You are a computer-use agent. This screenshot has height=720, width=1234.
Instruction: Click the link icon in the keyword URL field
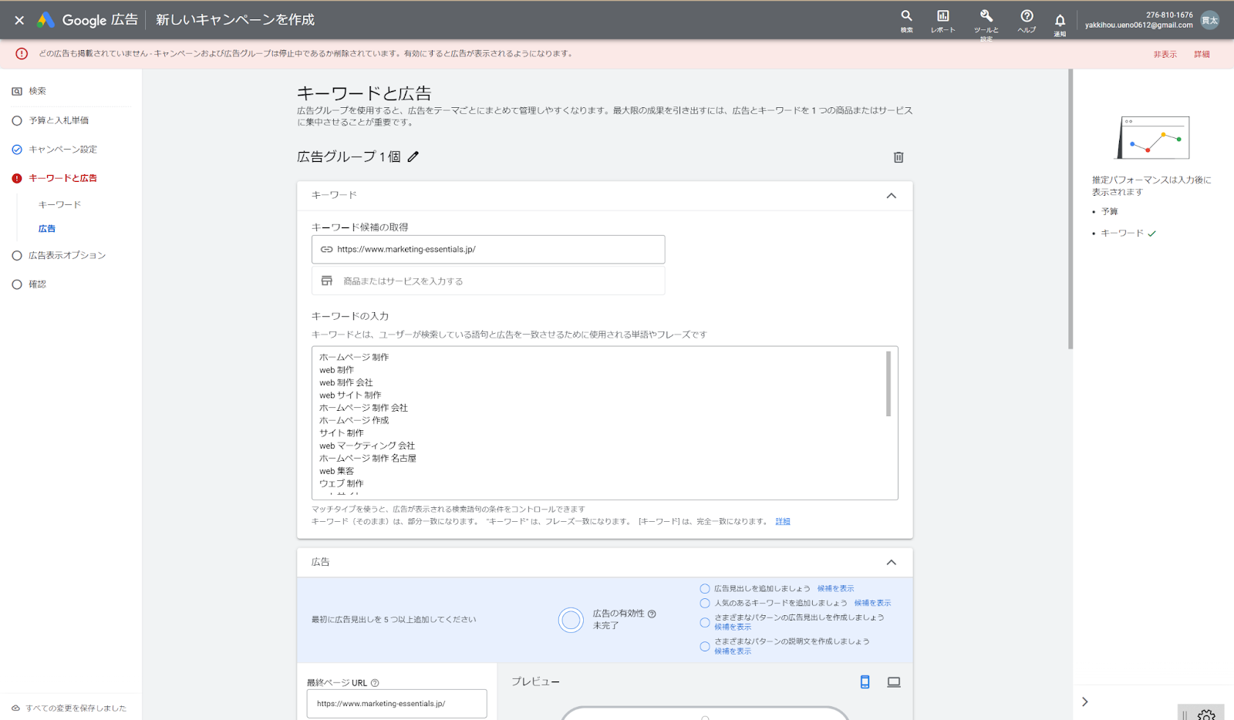click(326, 249)
